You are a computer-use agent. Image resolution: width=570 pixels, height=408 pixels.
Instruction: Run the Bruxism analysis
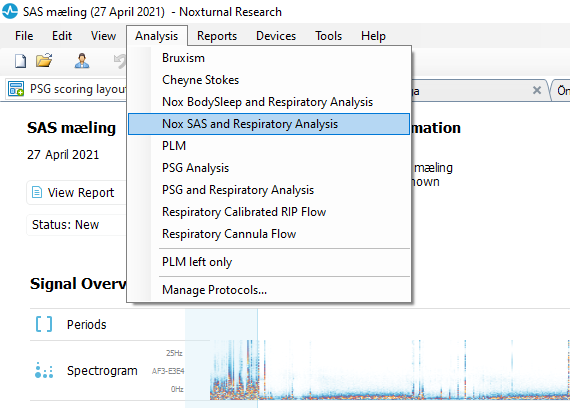coord(269,58)
